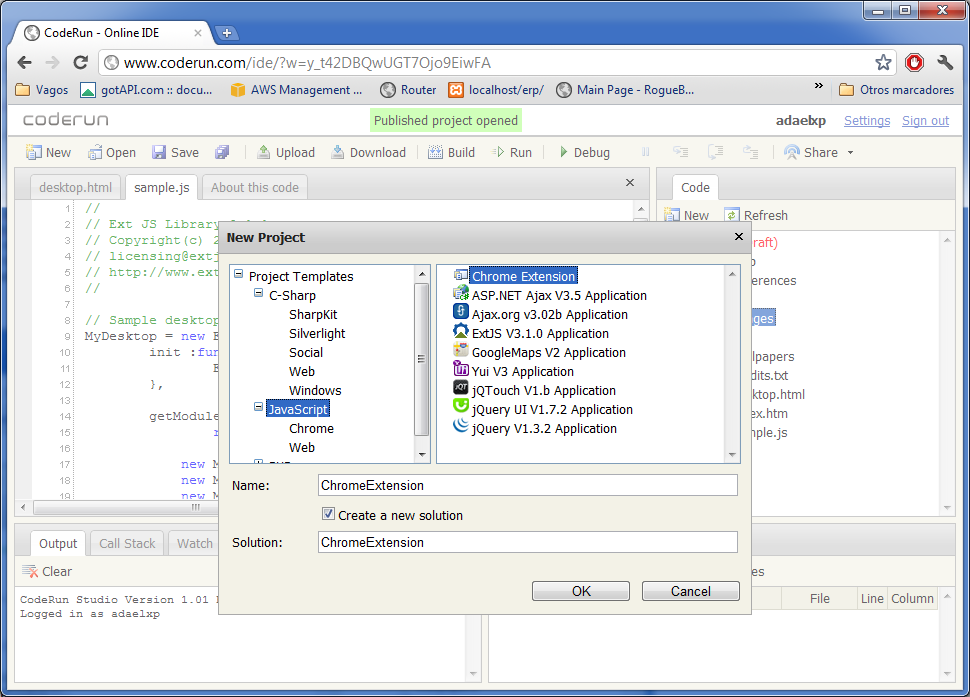Click the step into debug icon
The width and height of the screenshot is (970, 697).
click(x=680, y=152)
